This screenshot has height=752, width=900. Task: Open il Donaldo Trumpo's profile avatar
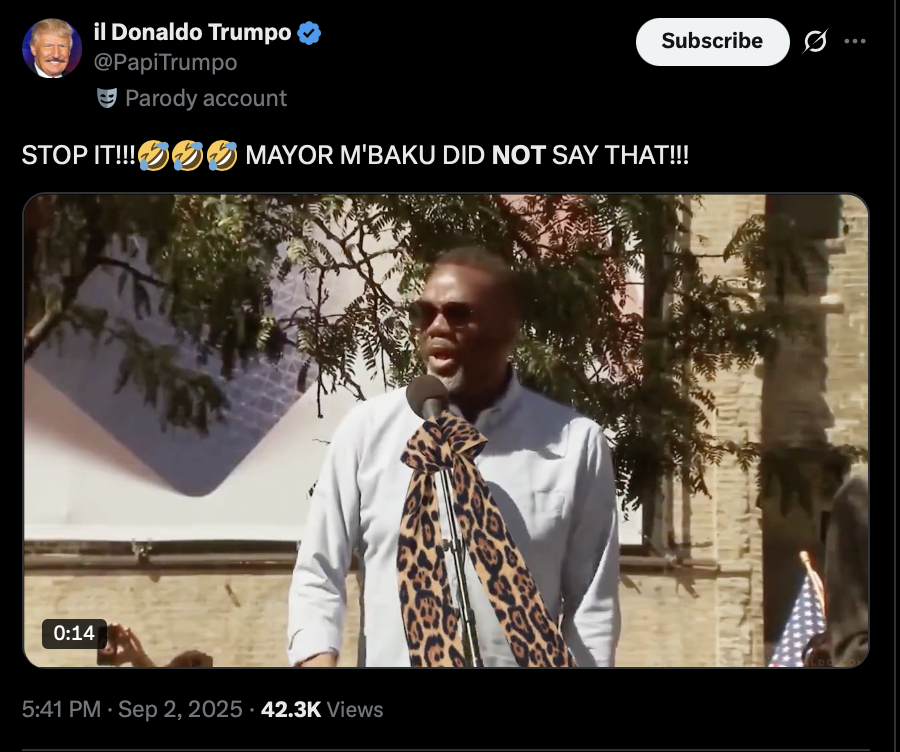point(52,48)
